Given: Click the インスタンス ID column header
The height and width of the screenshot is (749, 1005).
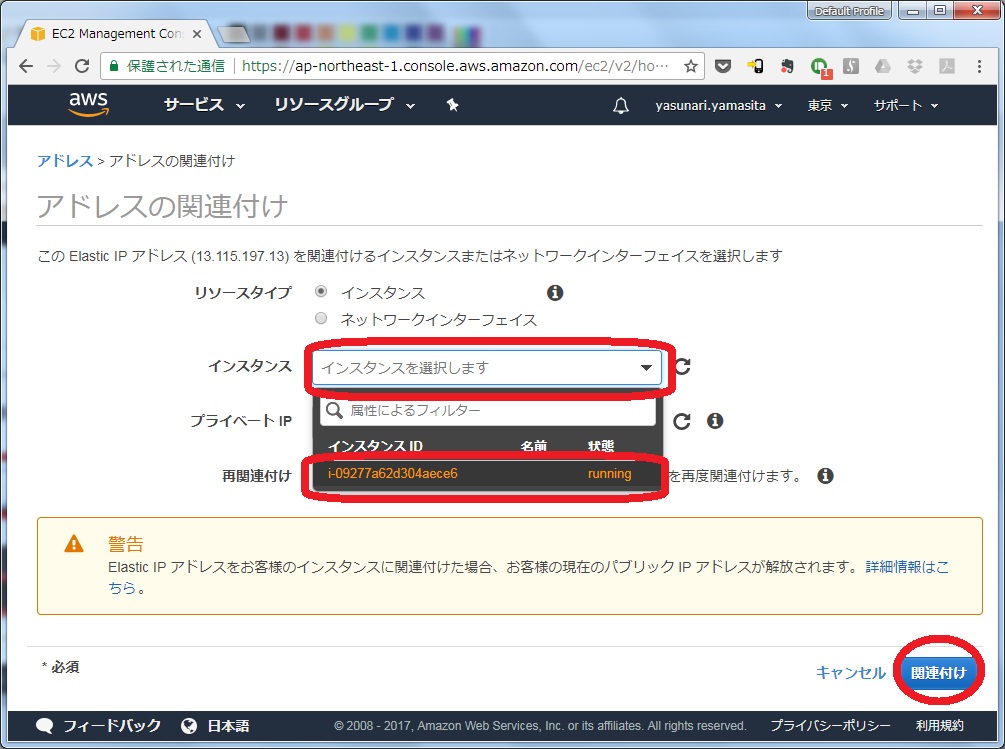Looking at the screenshot, I should (376, 446).
